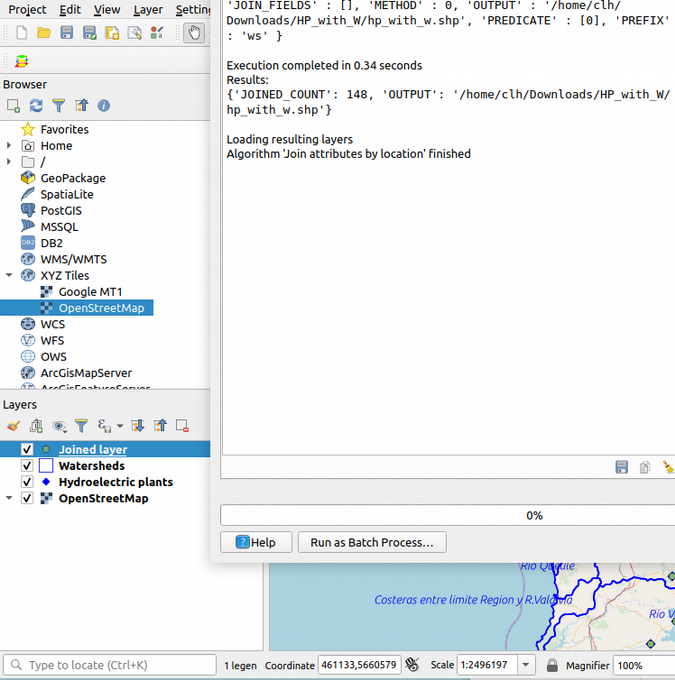Open a project with the folder icon
The image size is (675, 680).
coord(44,33)
